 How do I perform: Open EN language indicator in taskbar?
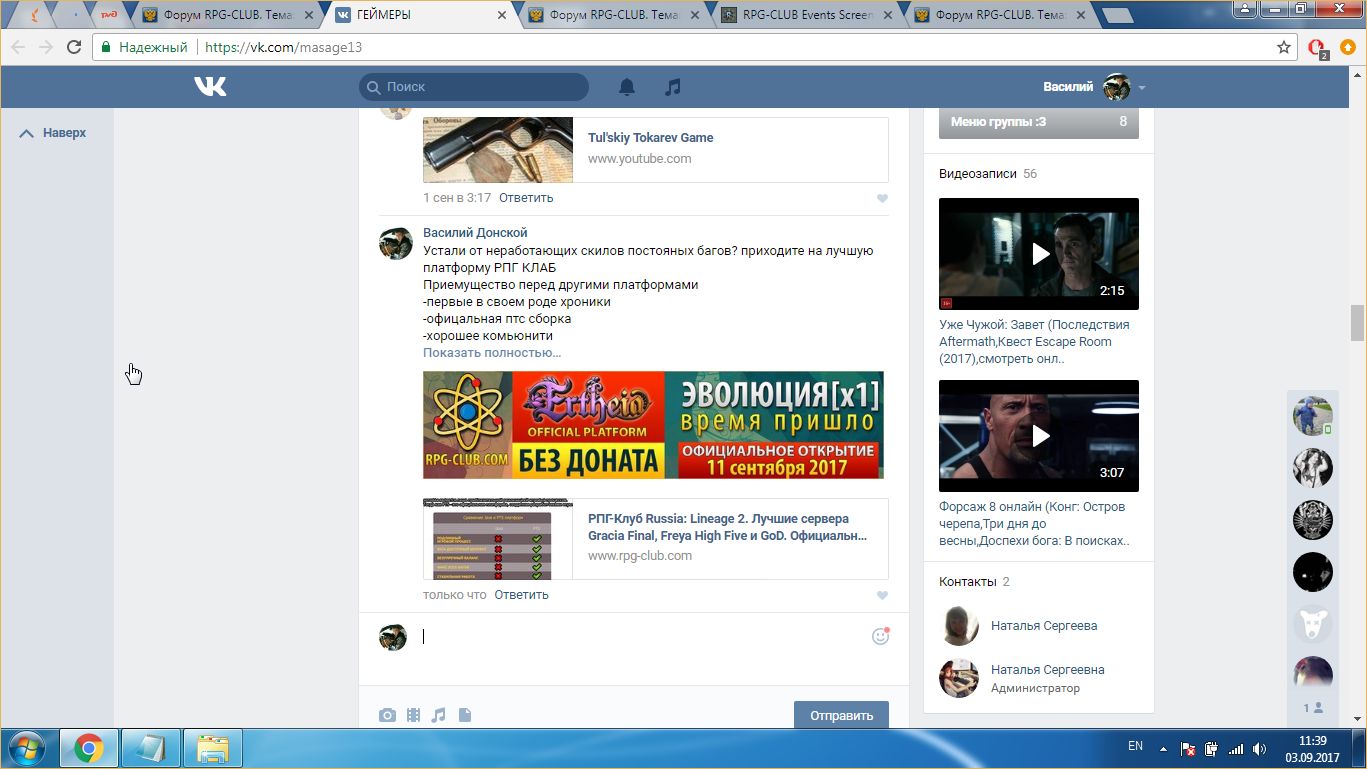click(1135, 746)
